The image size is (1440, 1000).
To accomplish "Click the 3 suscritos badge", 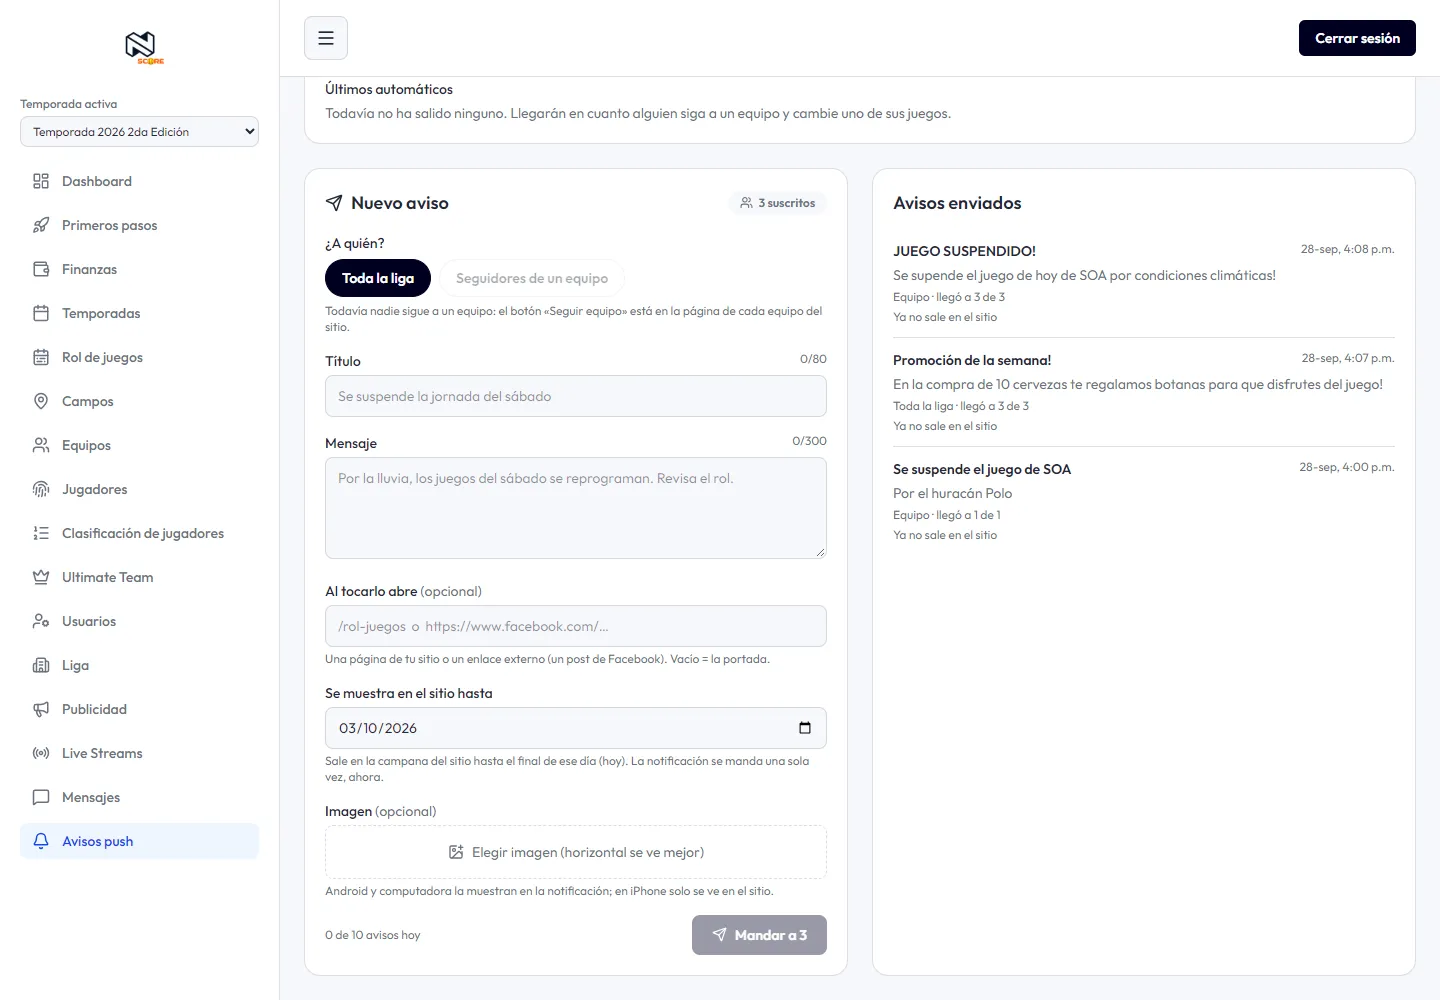I will 778,203.
